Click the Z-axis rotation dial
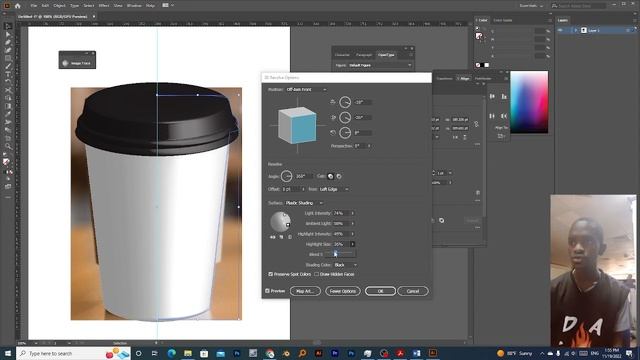This screenshot has width=640, height=360. click(x=345, y=133)
